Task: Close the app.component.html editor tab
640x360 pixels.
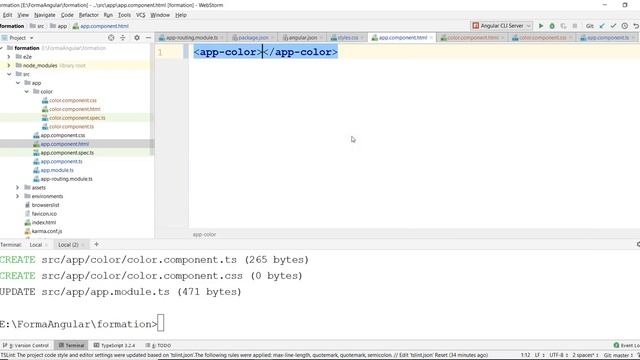Action: [431, 38]
